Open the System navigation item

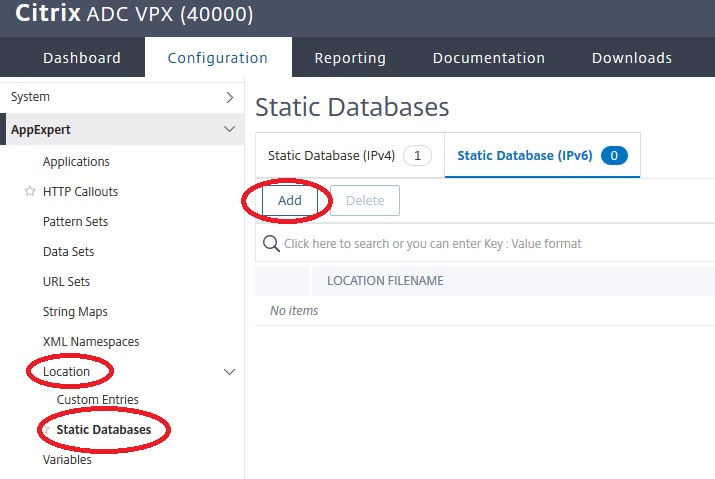(x=122, y=97)
